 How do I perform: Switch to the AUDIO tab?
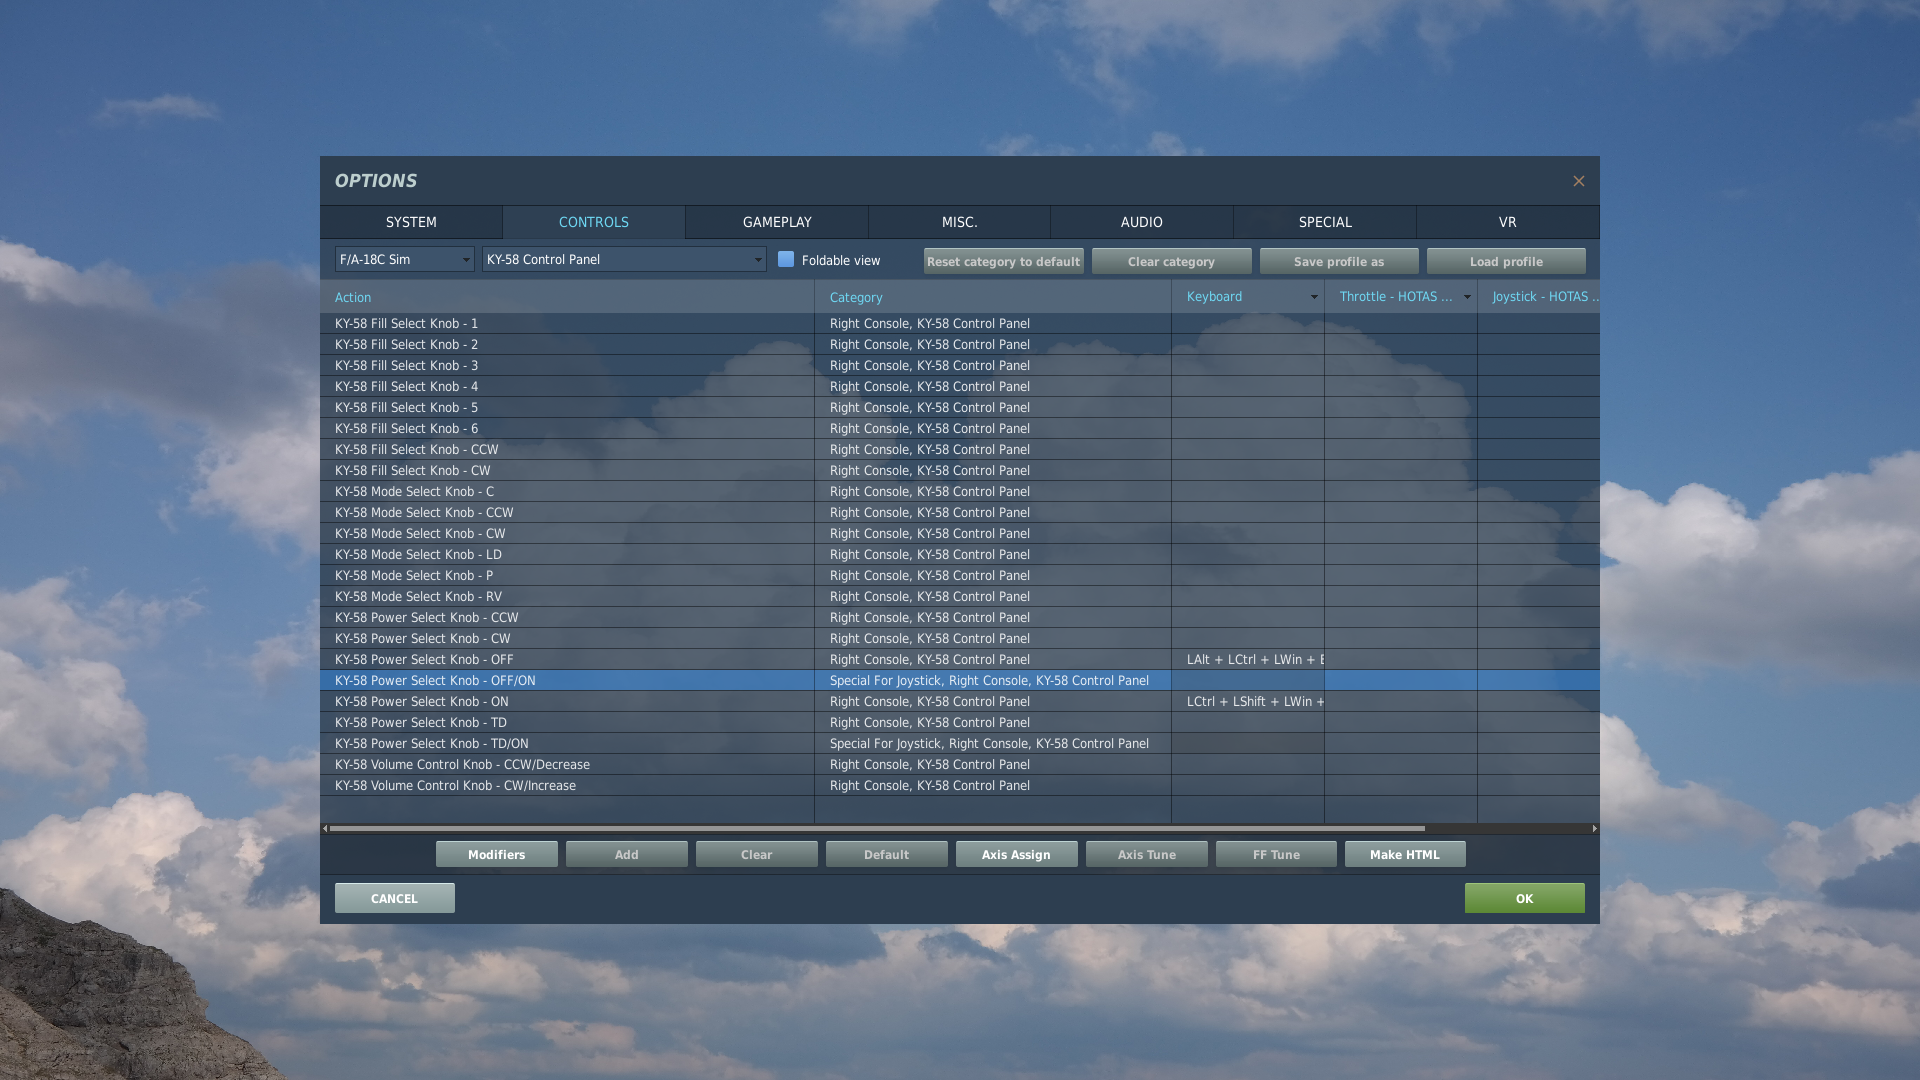click(1142, 222)
